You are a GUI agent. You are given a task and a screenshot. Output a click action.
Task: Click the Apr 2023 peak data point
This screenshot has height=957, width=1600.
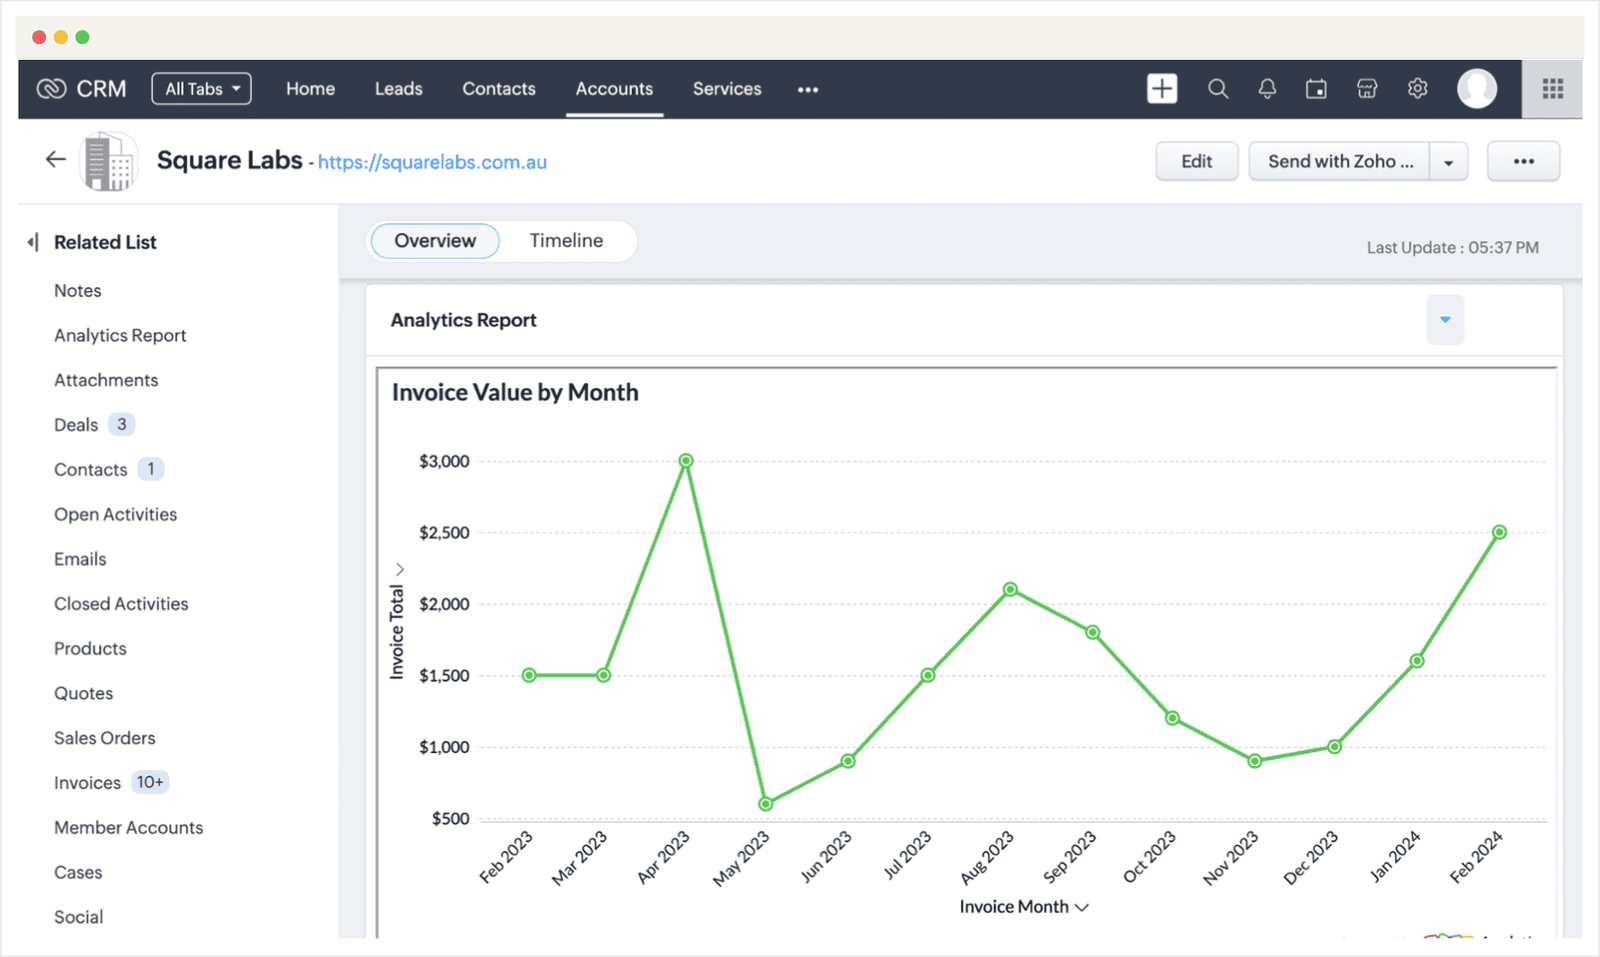686,461
